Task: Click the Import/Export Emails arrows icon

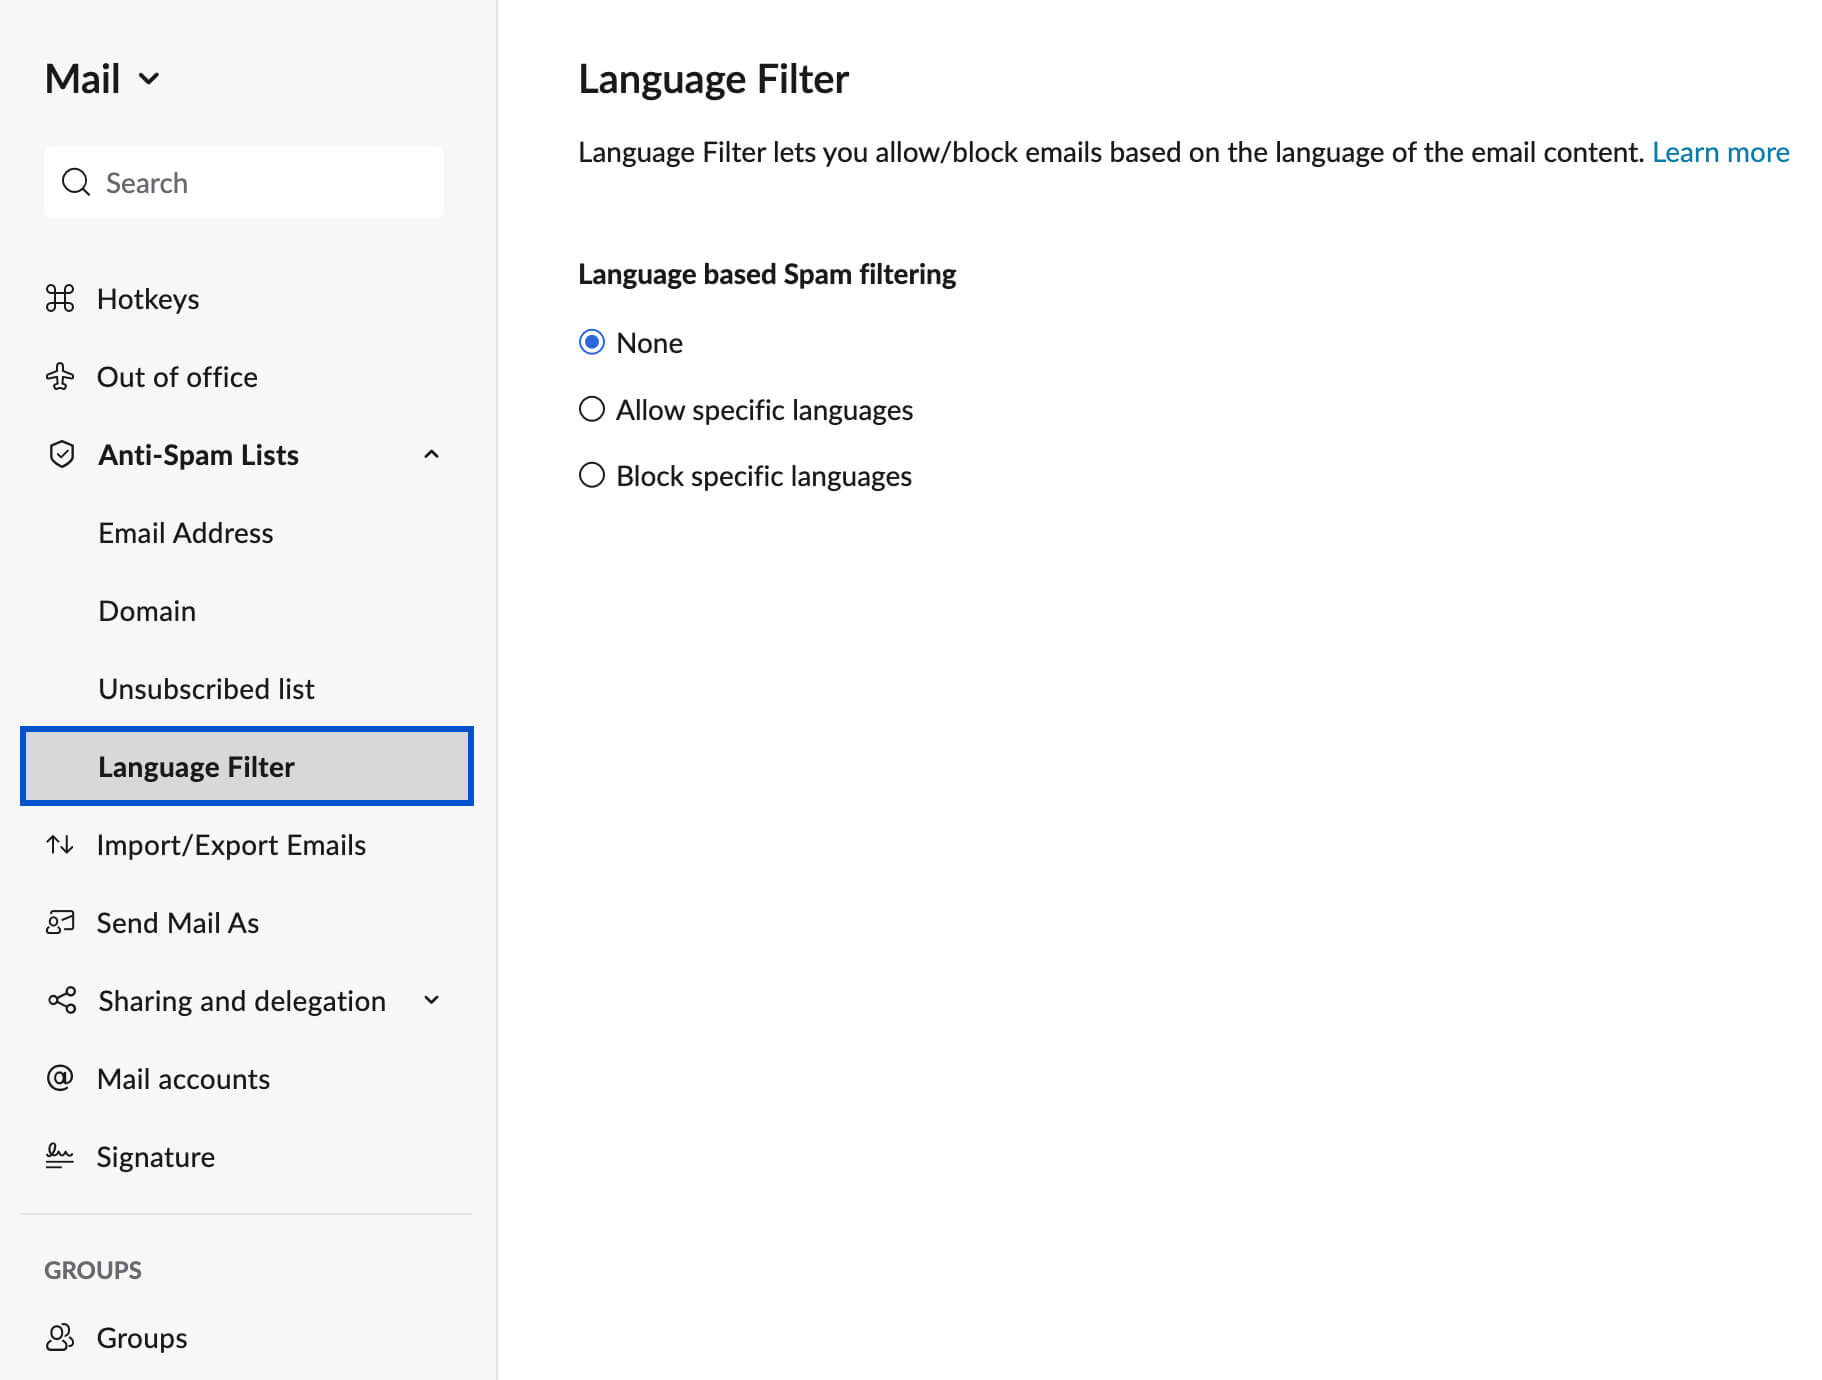Action: (60, 844)
